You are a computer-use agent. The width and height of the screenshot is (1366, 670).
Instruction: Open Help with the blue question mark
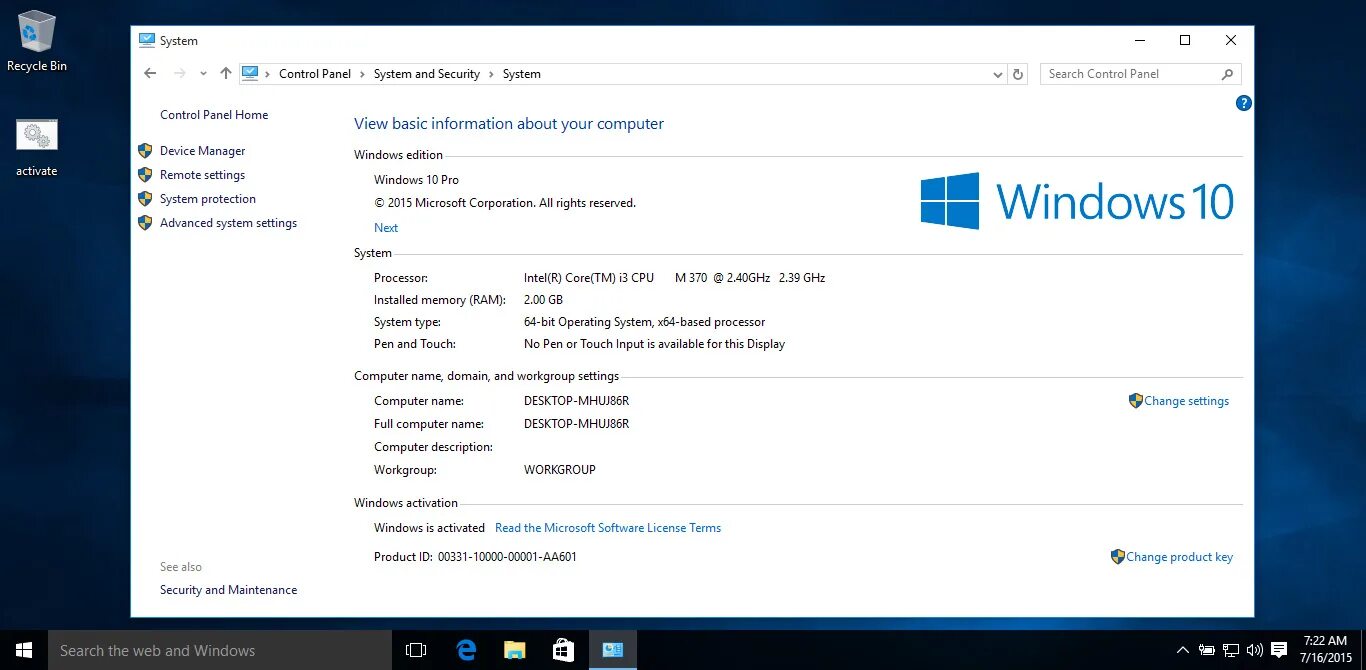1243,103
